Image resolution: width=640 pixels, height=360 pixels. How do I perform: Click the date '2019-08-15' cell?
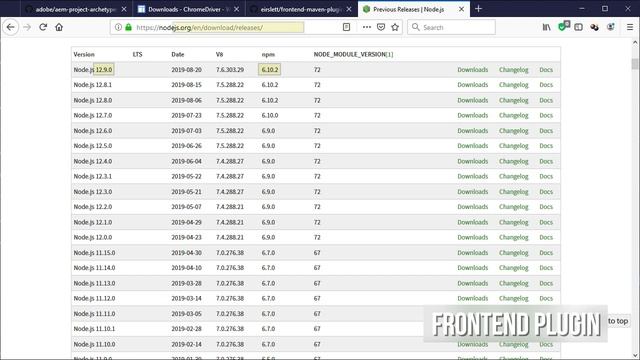click(187, 85)
